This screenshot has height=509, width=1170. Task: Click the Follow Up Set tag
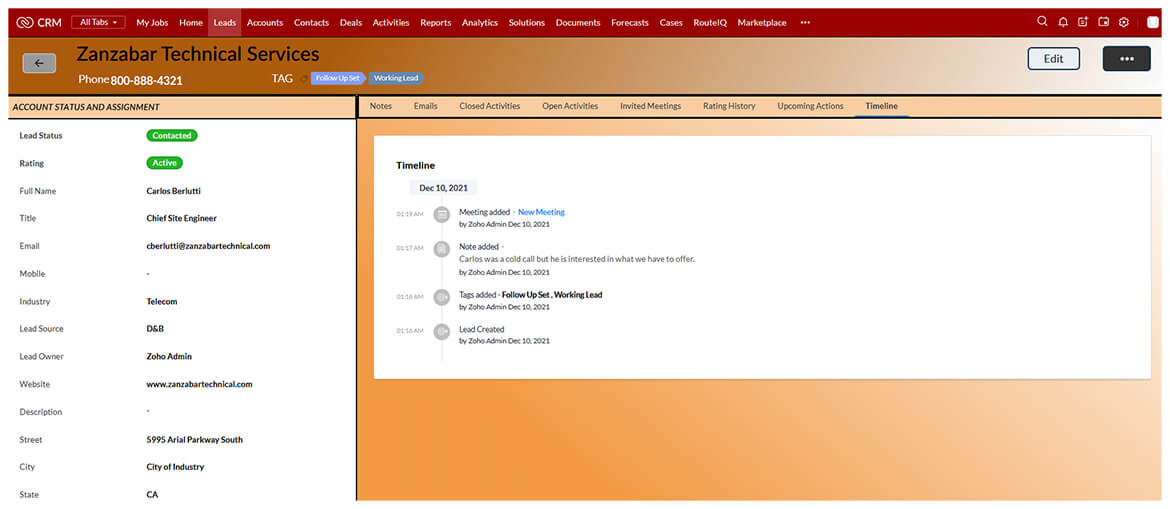pos(337,78)
